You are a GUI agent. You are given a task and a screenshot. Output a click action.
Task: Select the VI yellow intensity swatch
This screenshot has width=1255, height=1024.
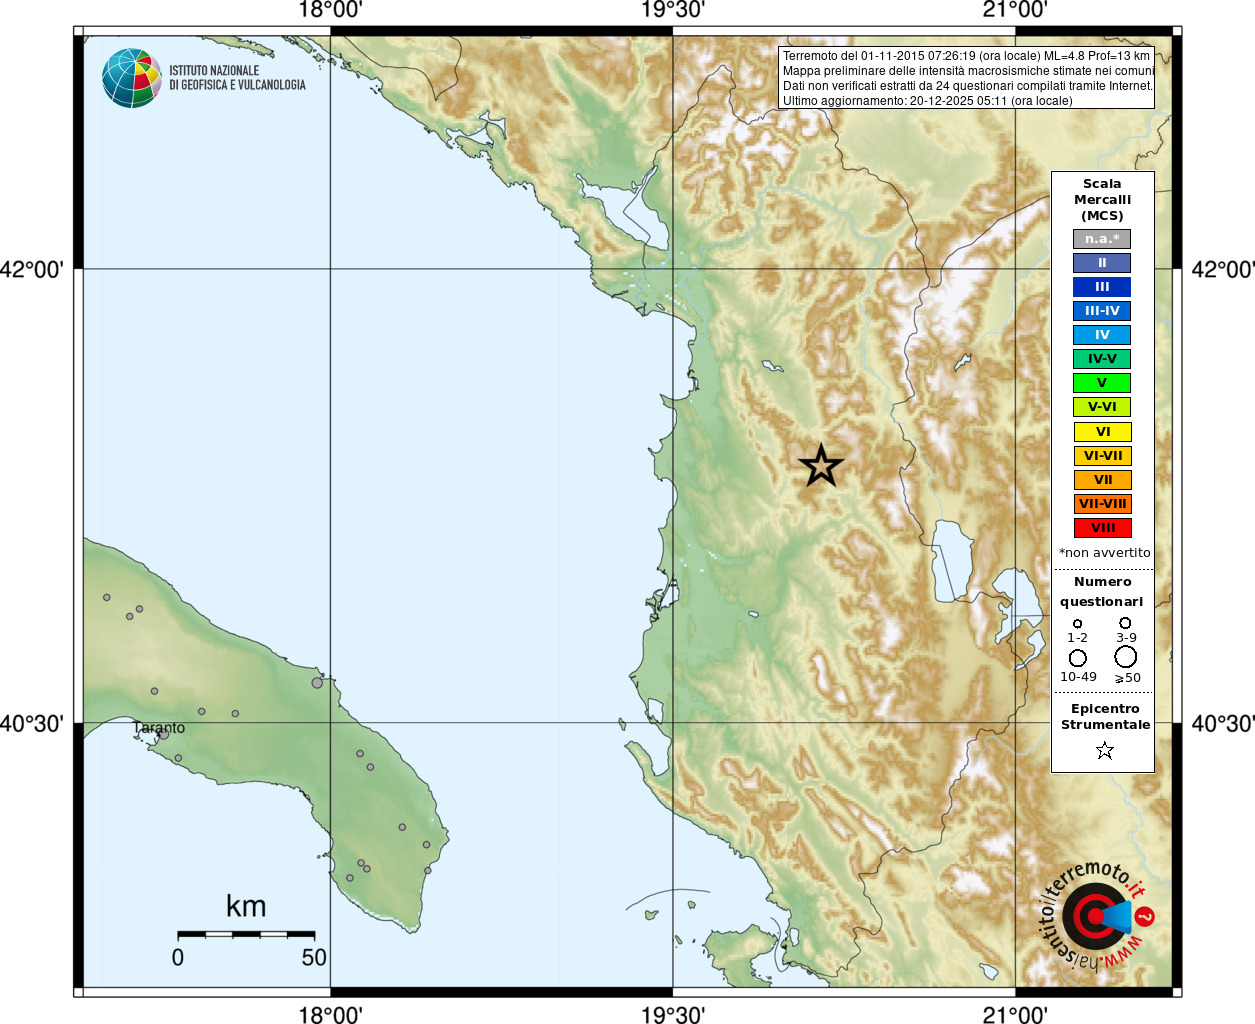tap(1102, 432)
